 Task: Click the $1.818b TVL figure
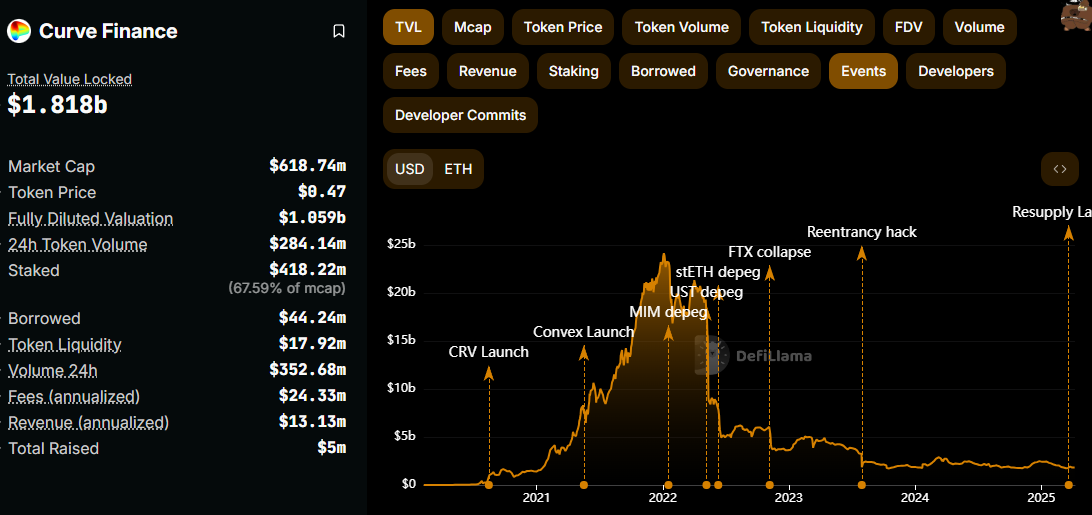tap(57, 105)
